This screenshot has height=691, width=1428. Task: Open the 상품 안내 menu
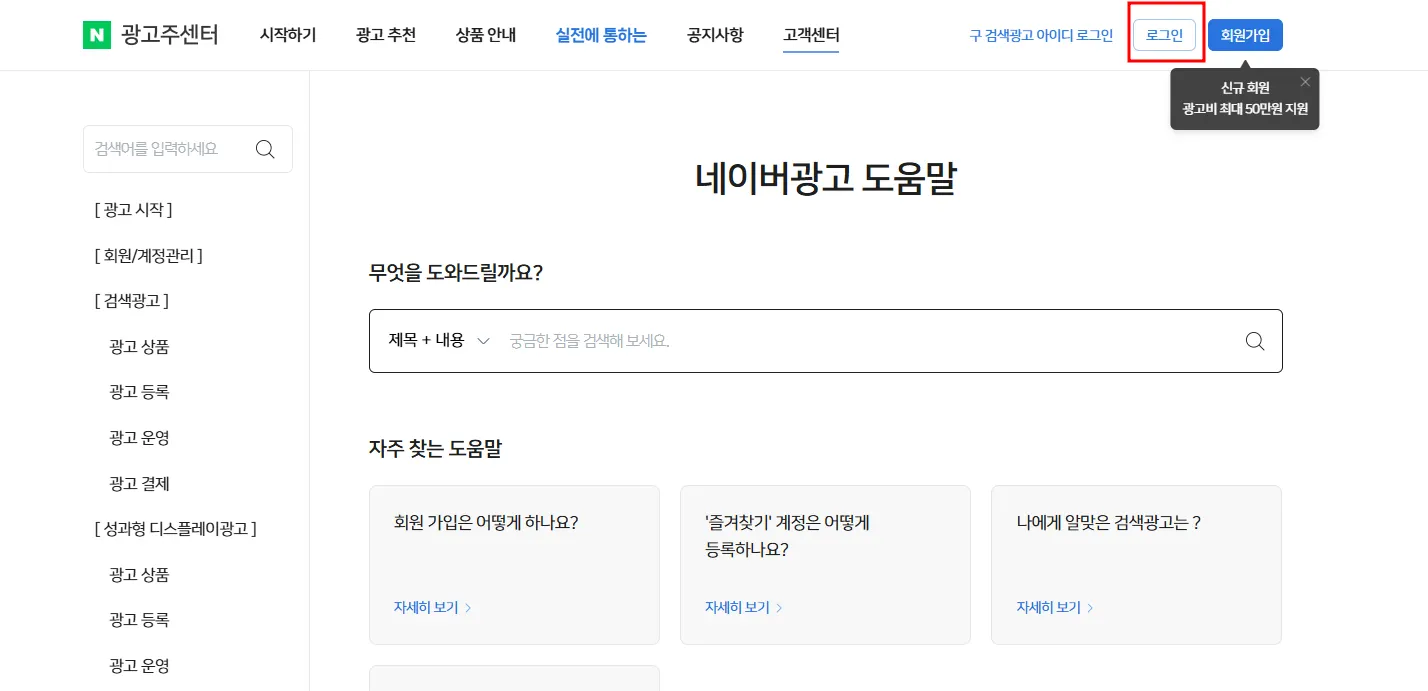486,35
